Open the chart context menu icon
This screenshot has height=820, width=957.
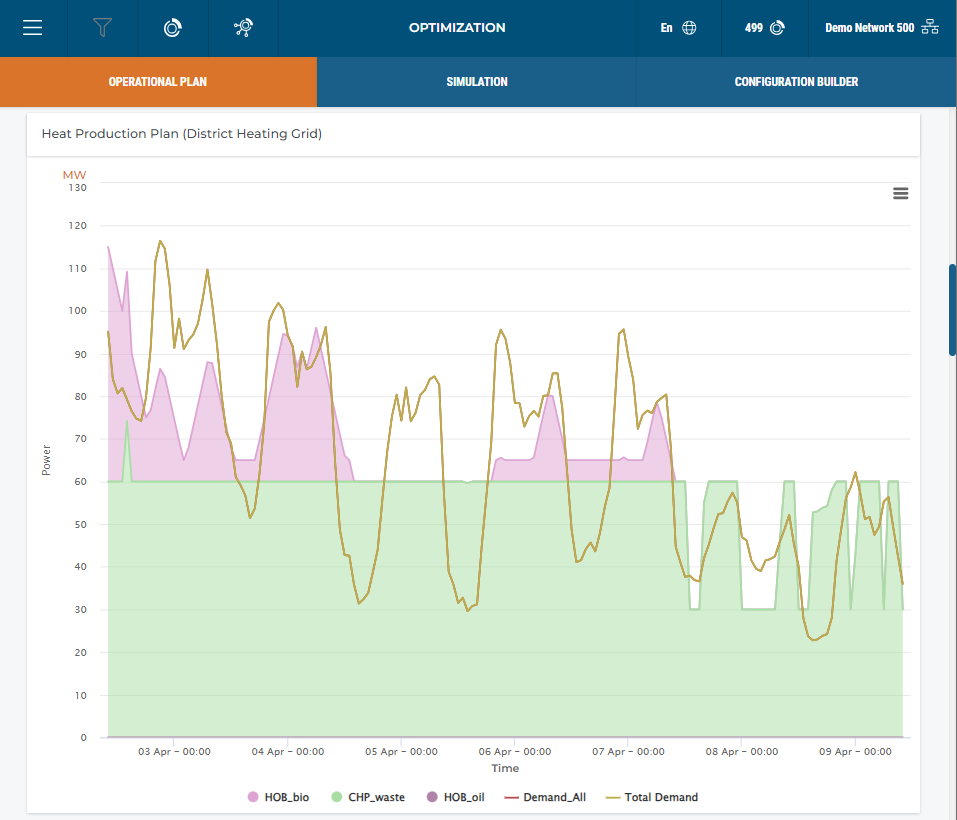(x=900, y=193)
